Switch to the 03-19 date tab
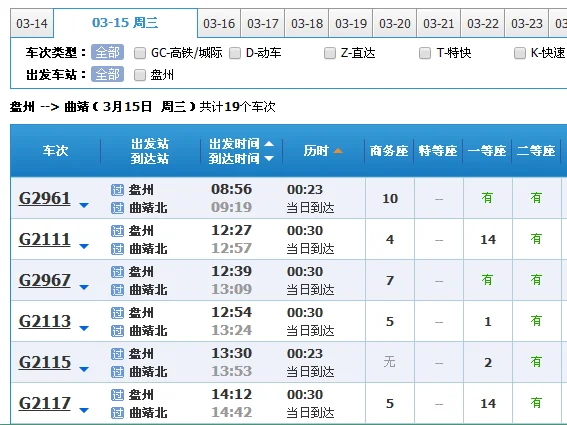This screenshot has height=425, width=567. pyautogui.click(x=351, y=24)
